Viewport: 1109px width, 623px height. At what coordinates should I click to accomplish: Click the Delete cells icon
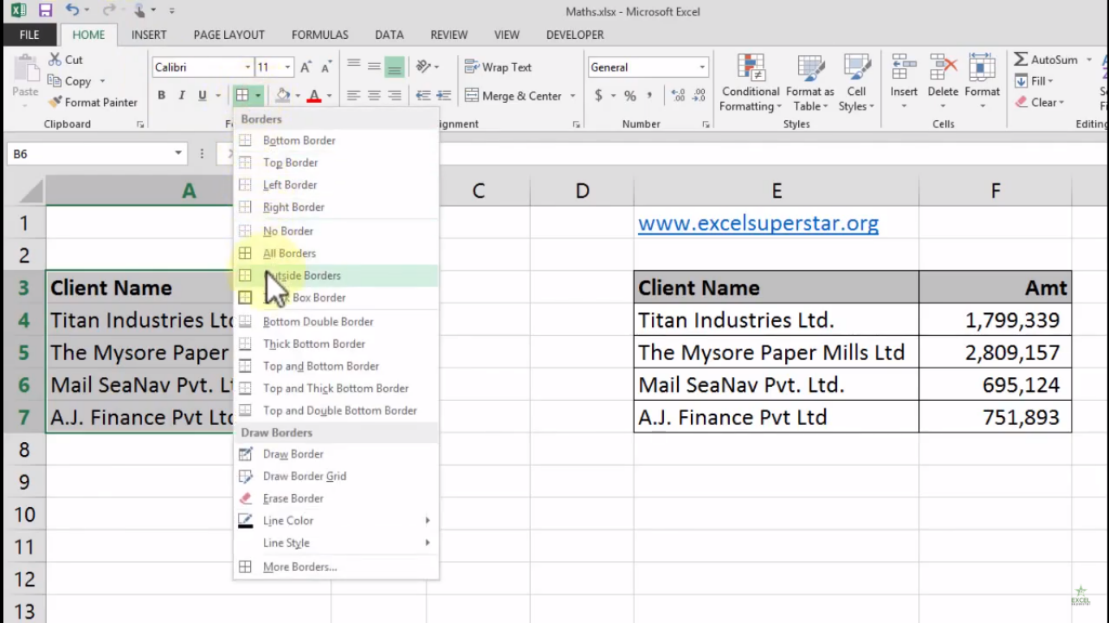tap(943, 69)
